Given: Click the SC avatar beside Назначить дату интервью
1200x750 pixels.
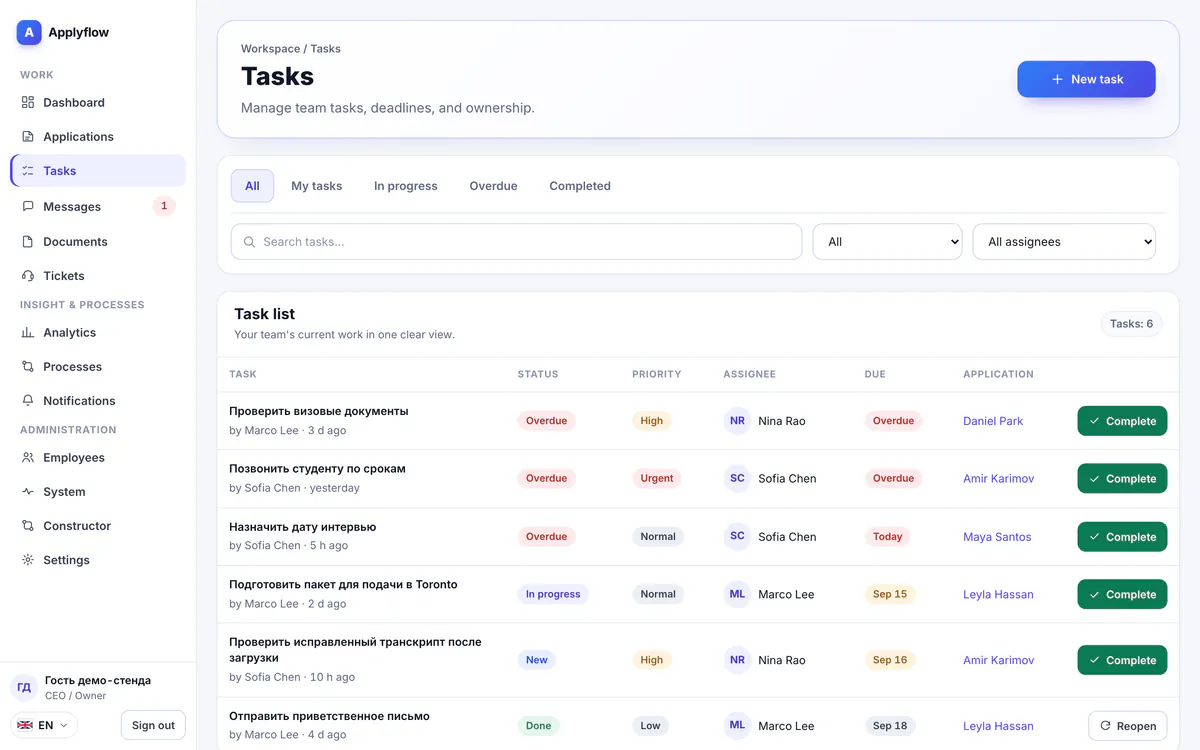Looking at the screenshot, I should click(737, 536).
